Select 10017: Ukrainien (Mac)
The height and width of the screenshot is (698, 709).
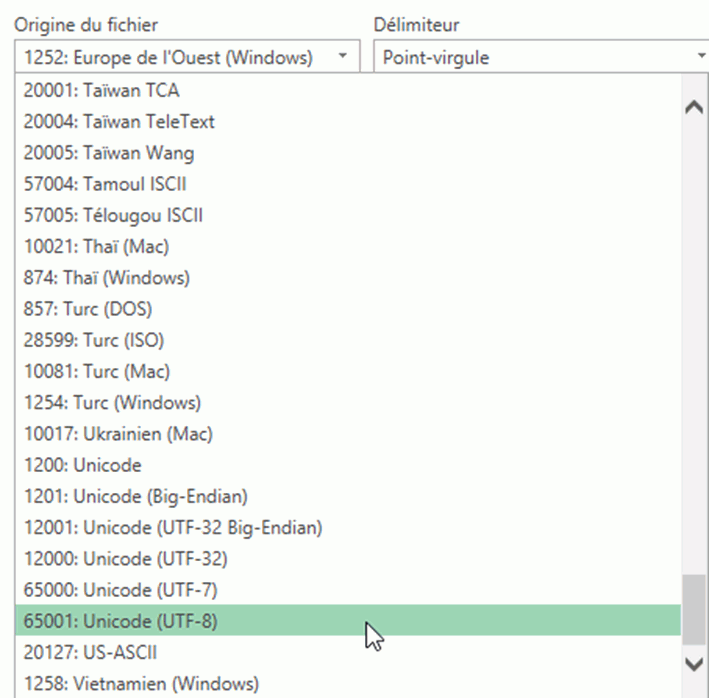pos(118,434)
